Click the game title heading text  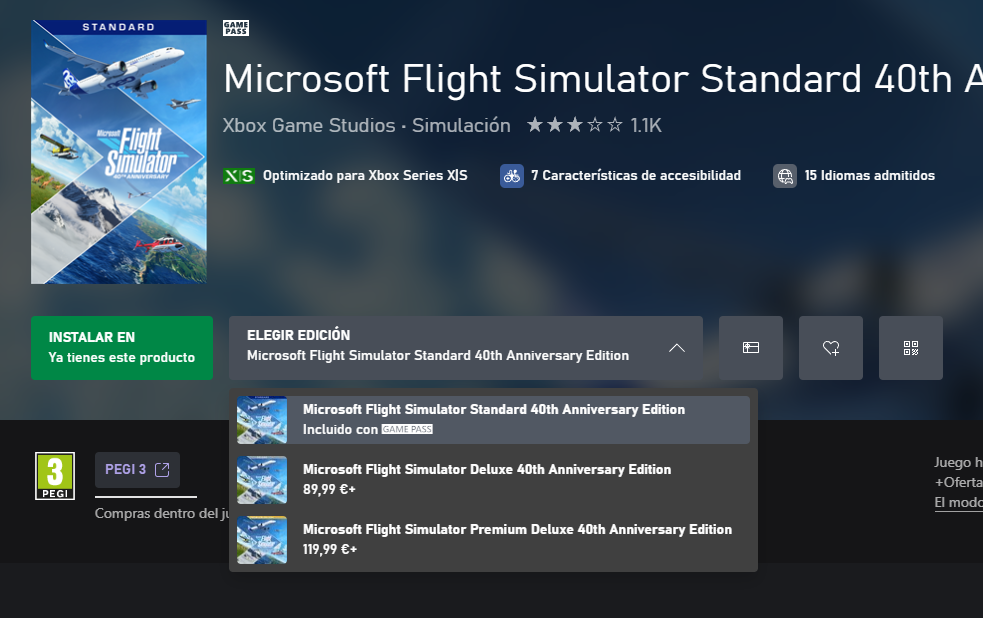click(x=602, y=79)
